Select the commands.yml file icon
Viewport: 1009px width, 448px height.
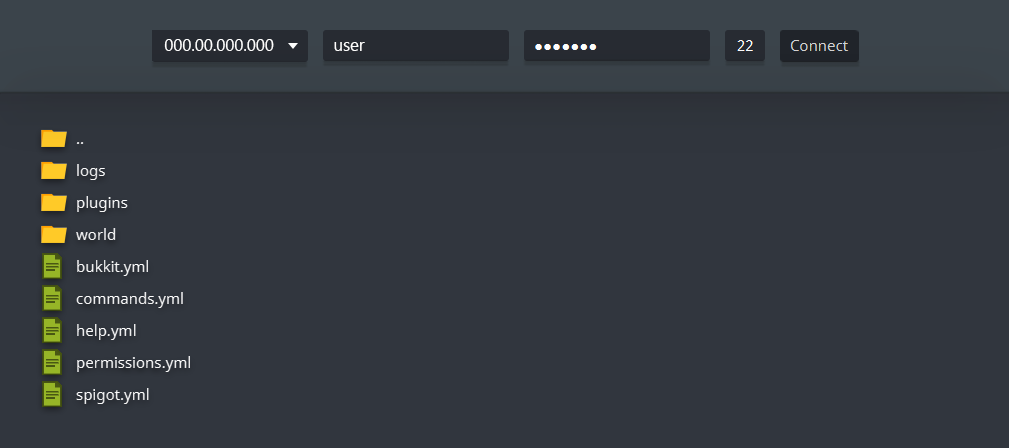52,299
